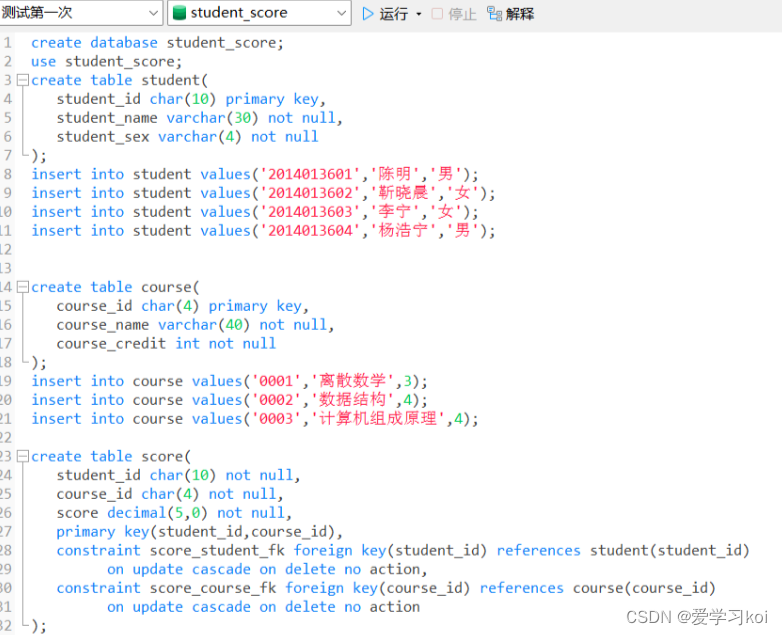
Task: Click insert line with '计算机组成原理'
Action: 254,419
